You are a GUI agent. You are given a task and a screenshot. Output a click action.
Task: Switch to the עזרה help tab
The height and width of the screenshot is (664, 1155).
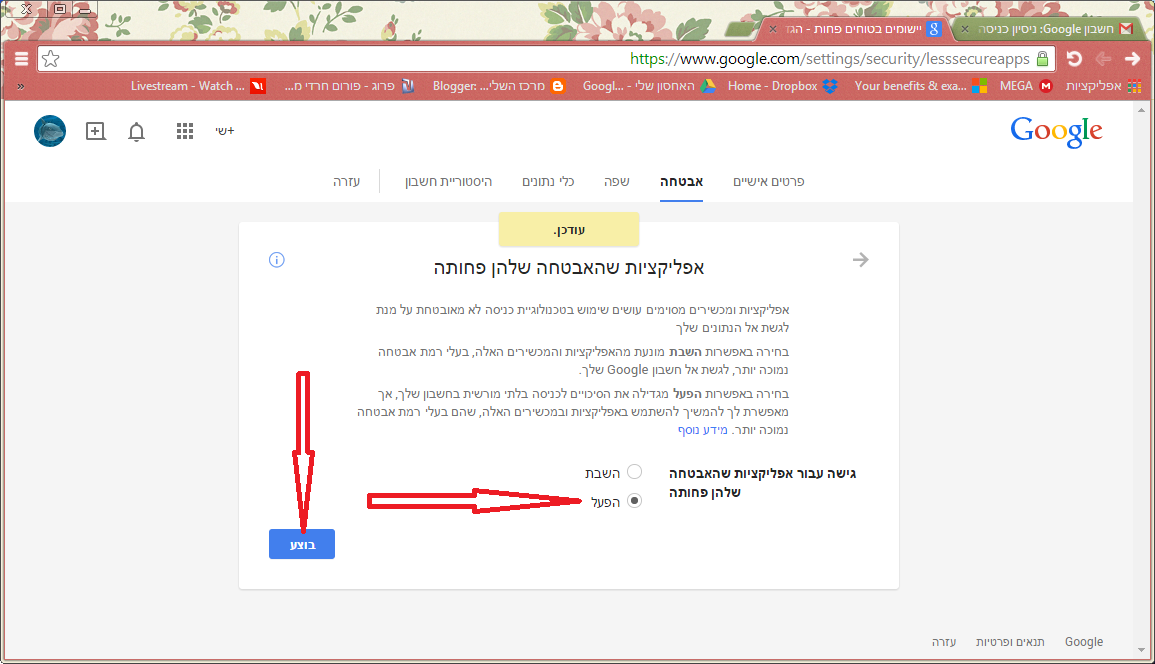tap(346, 181)
